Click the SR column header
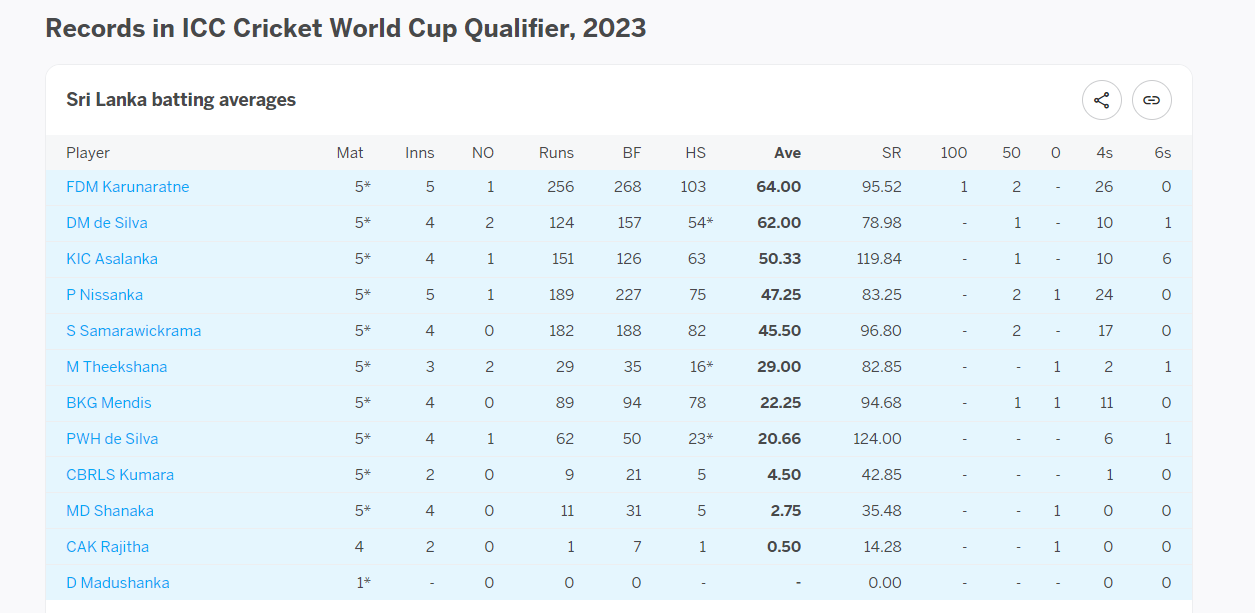1255x613 pixels. (891, 153)
